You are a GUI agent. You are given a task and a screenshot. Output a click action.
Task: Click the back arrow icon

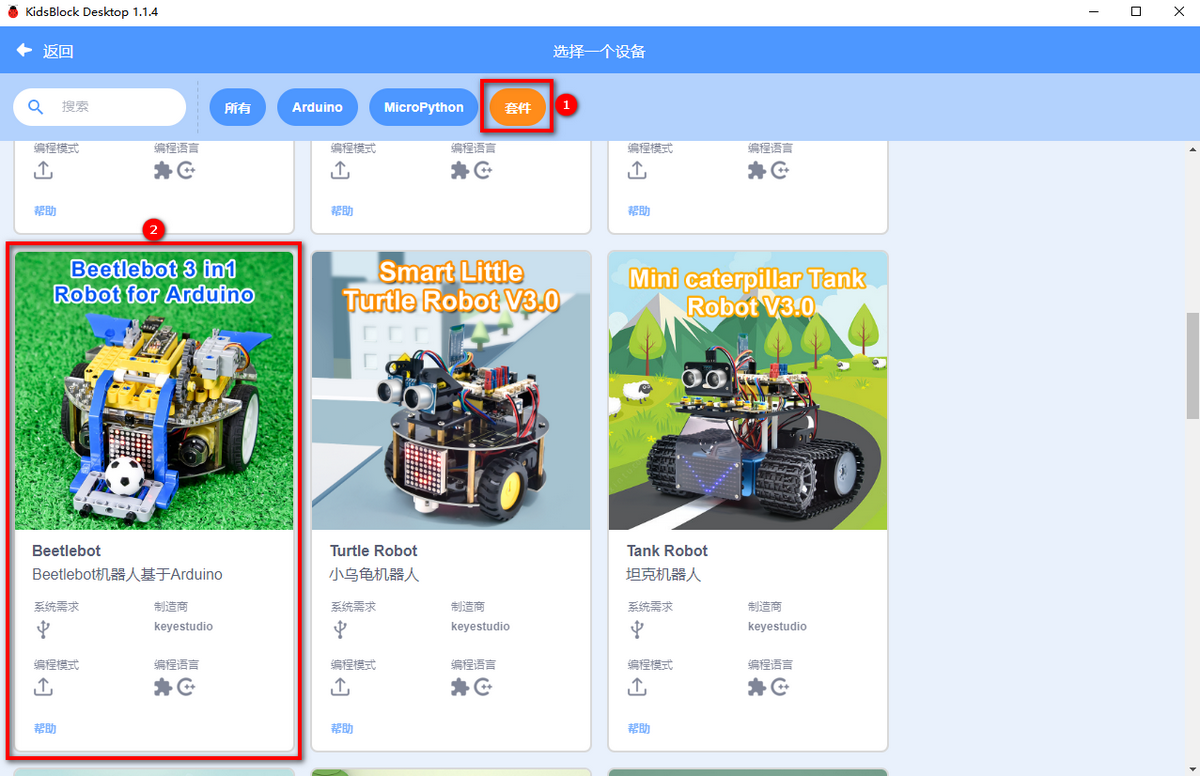(24, 50)
